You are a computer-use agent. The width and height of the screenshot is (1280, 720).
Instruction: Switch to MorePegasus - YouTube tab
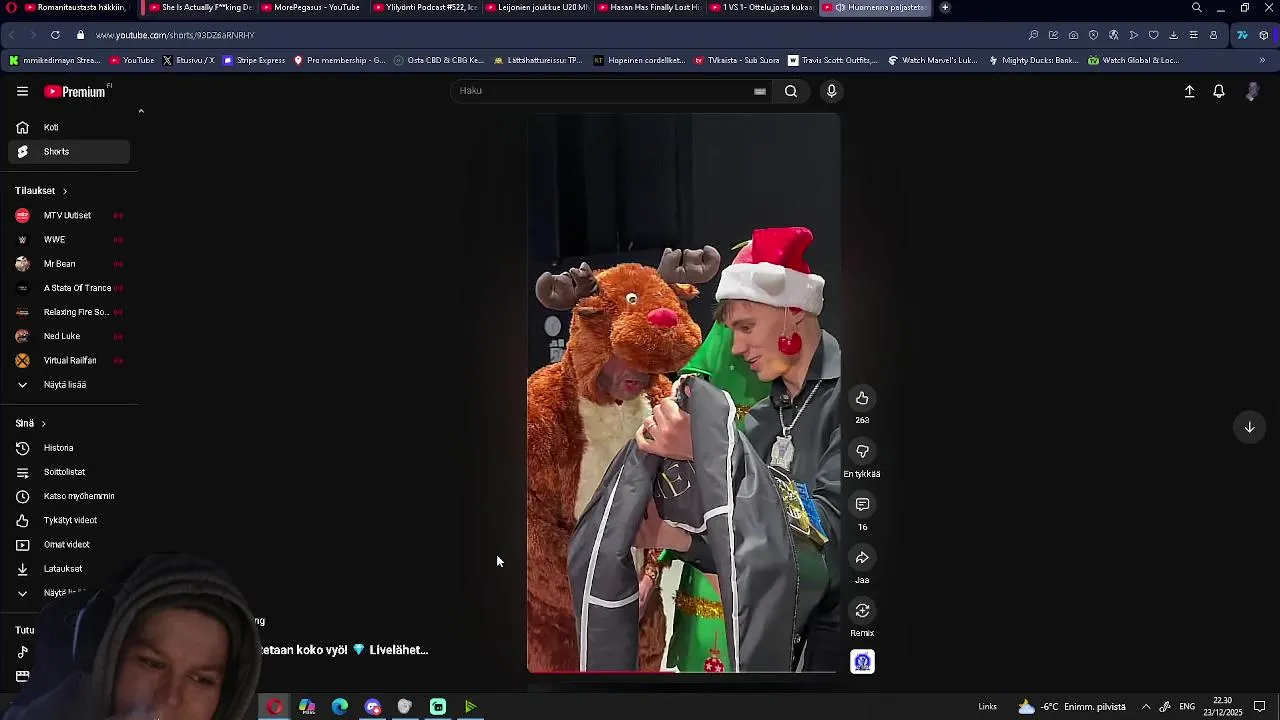click(311, 7)
